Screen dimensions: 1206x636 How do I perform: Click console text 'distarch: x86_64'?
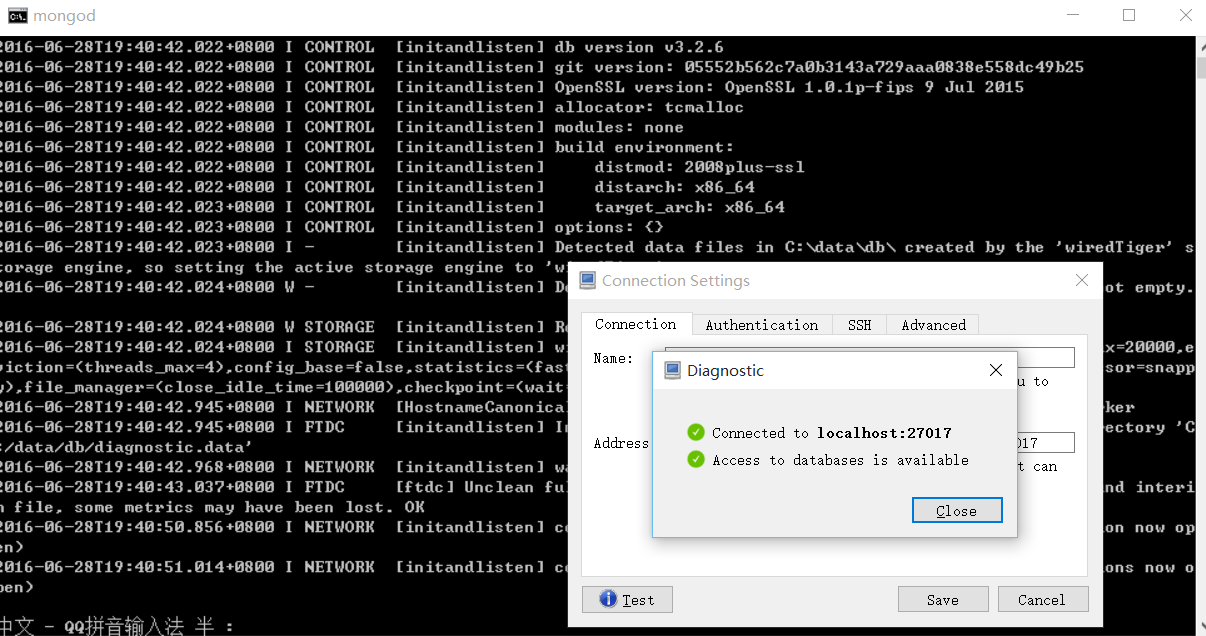(674, 187)
